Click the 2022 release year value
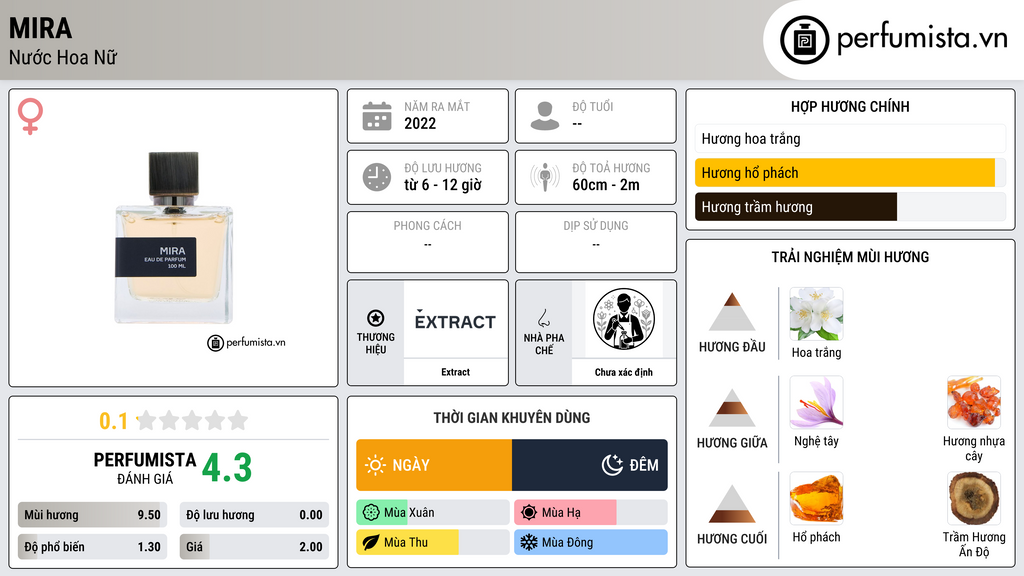Screen dimensions: 1024x576 click(420, 123)
